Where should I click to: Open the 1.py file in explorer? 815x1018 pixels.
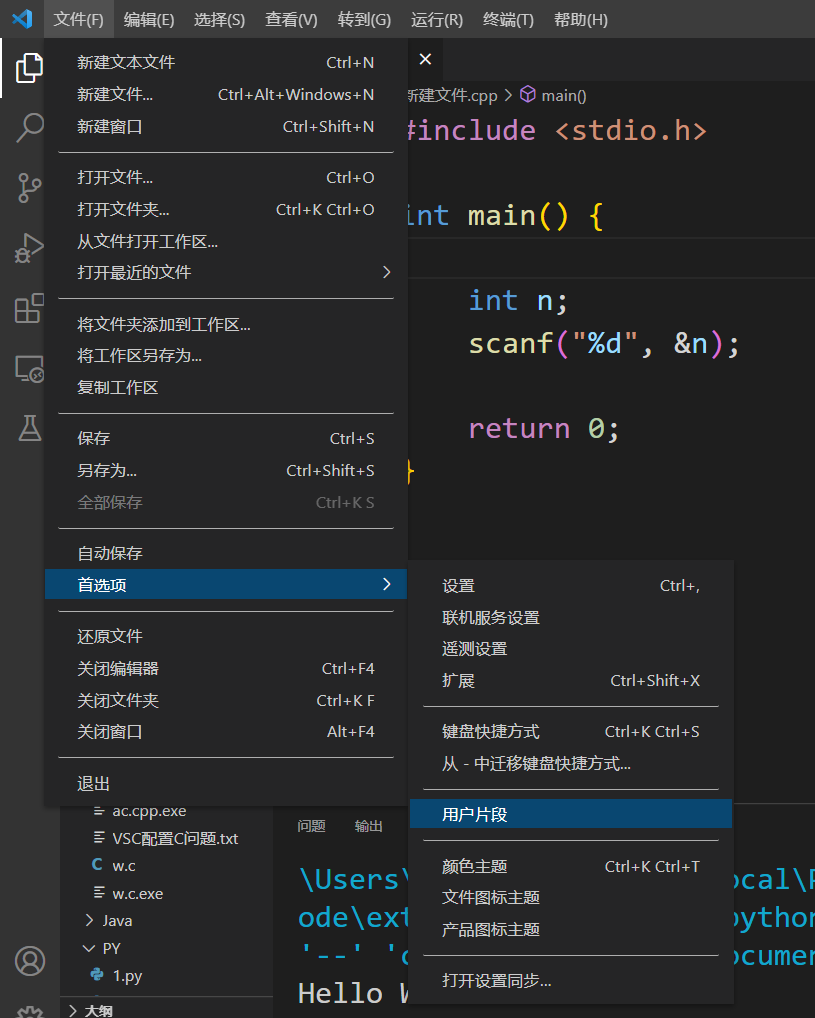click(x=127, y=976)
